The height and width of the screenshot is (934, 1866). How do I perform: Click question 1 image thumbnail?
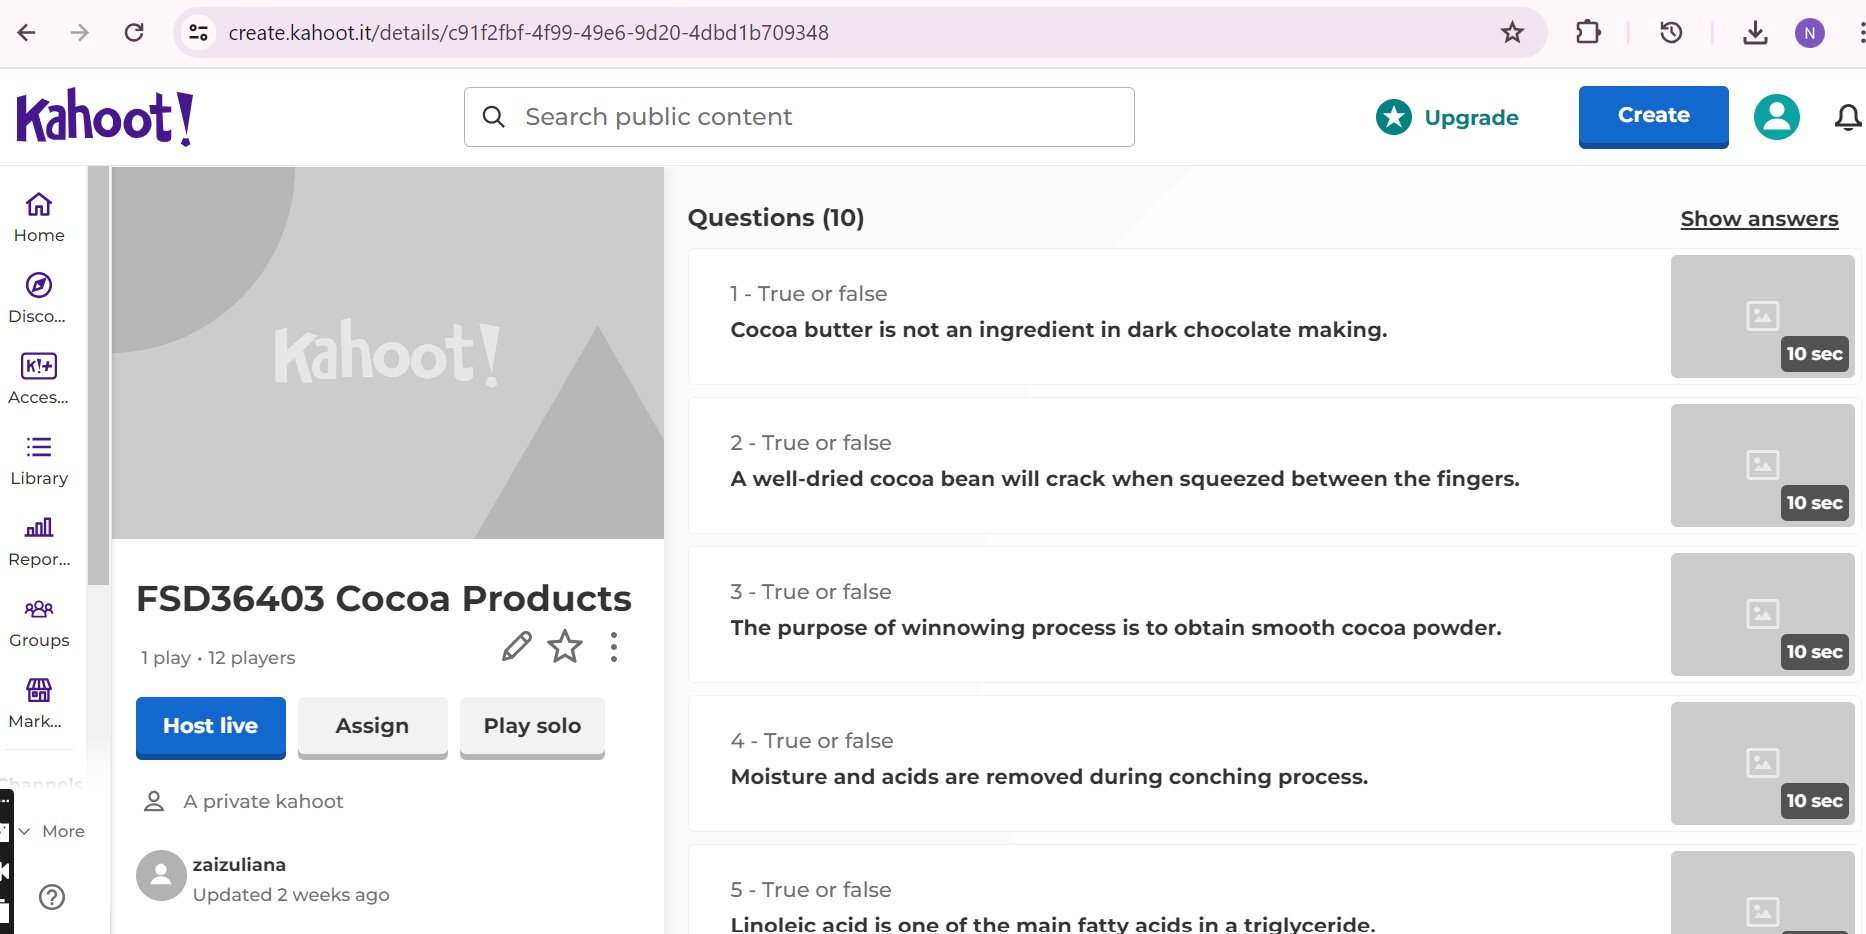(x=1763, y=316)
